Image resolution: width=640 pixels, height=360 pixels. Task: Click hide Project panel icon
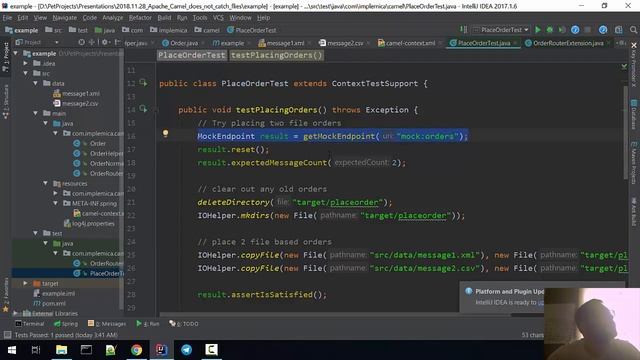coord(118,42)
